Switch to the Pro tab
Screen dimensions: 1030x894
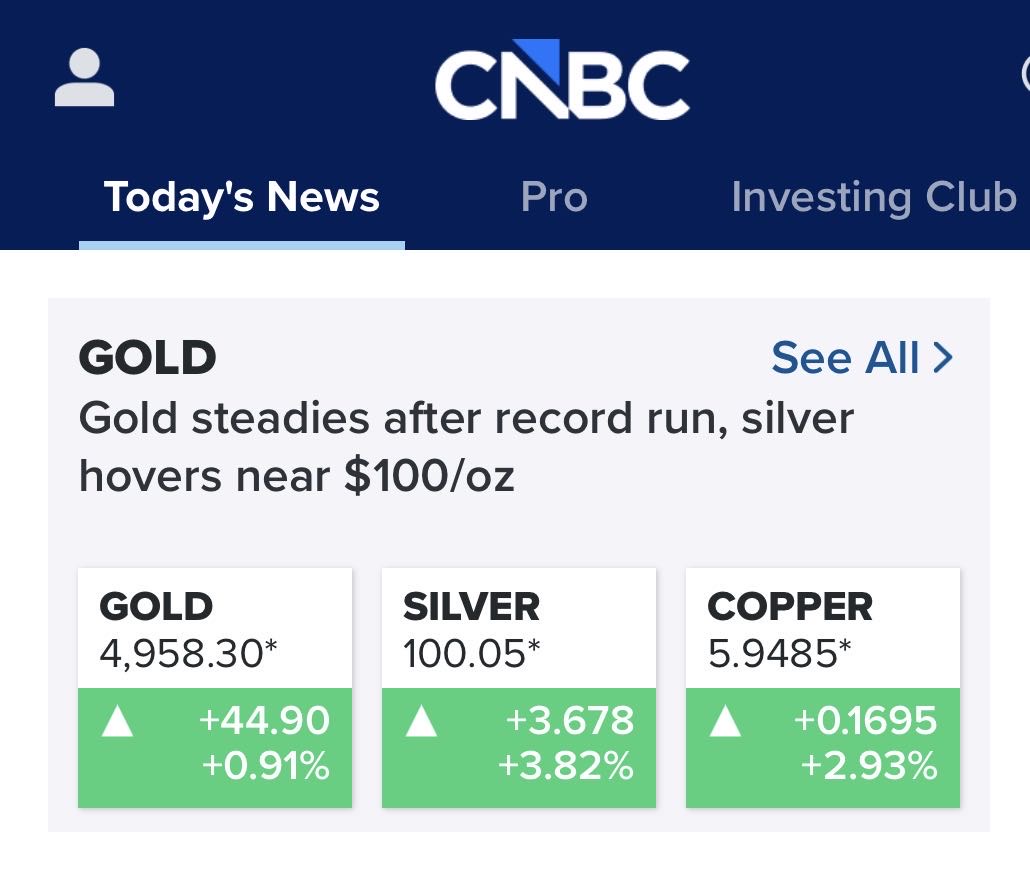pyautogui.click(x=554, y=197)
